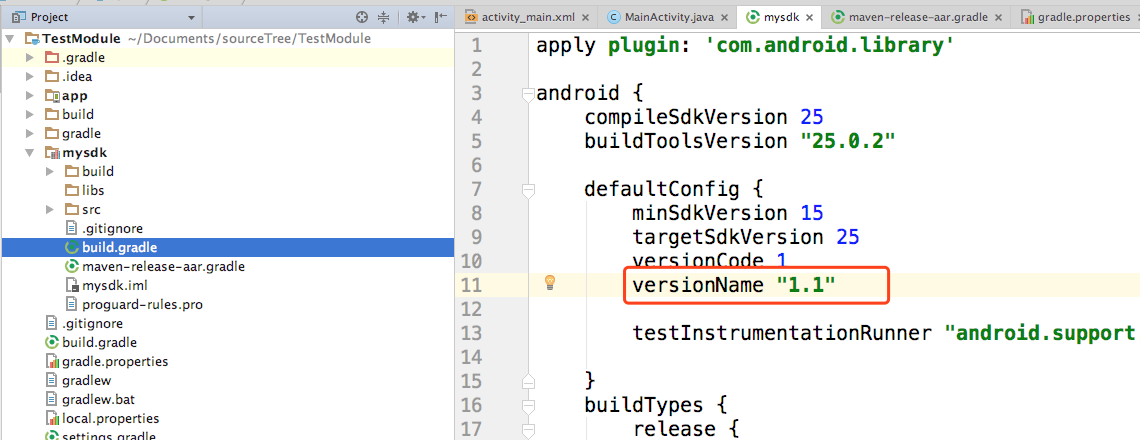Collapse the mysdk module
This screenshot has width=1140, height=440.
(30, 153)
